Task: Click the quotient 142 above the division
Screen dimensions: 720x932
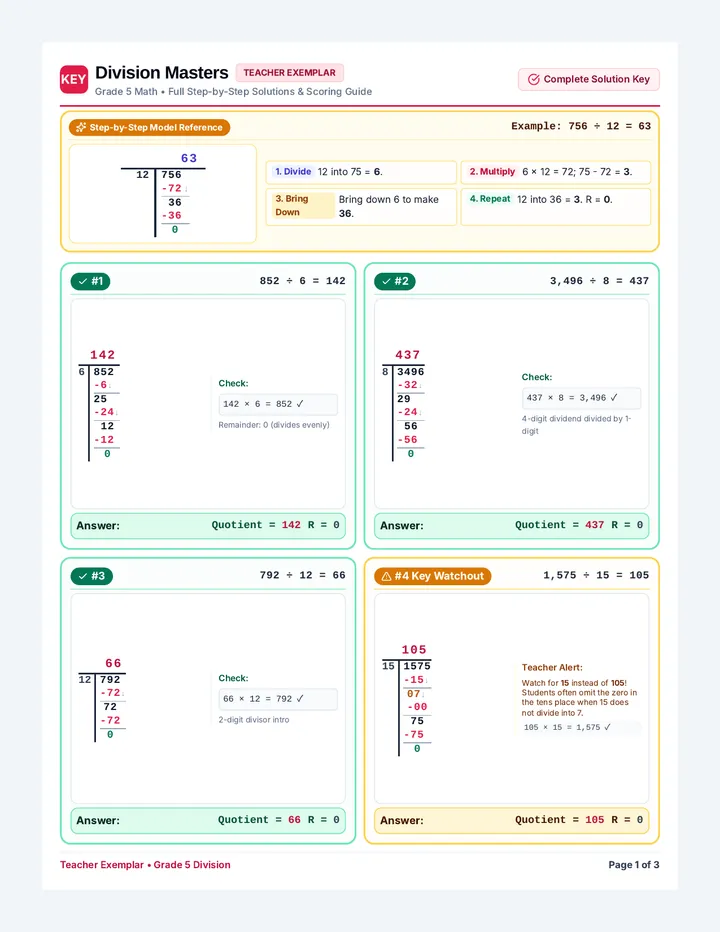Action: (x=102, y=355)
